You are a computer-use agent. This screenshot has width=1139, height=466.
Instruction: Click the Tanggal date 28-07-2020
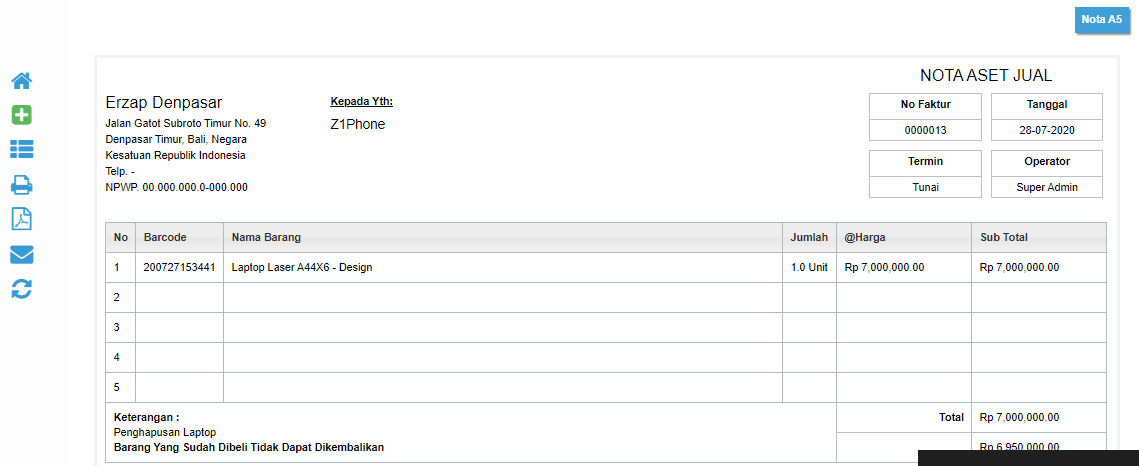point(1047,131)
